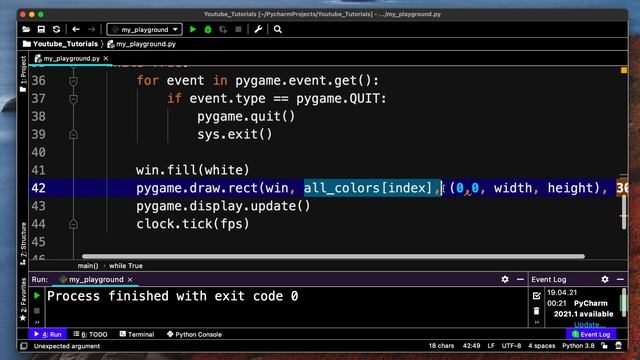Viewport: 640px width, 360px height.
Task: Click the Stop square icon in top toolbar
Action: [x=238, y=29]
